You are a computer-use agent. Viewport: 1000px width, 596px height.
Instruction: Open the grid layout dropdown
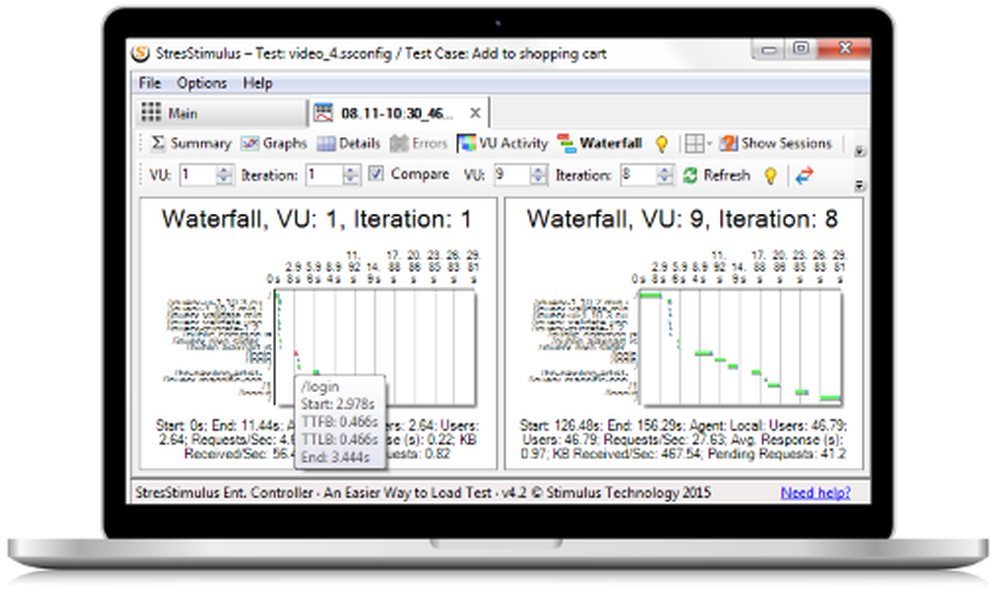698,144
